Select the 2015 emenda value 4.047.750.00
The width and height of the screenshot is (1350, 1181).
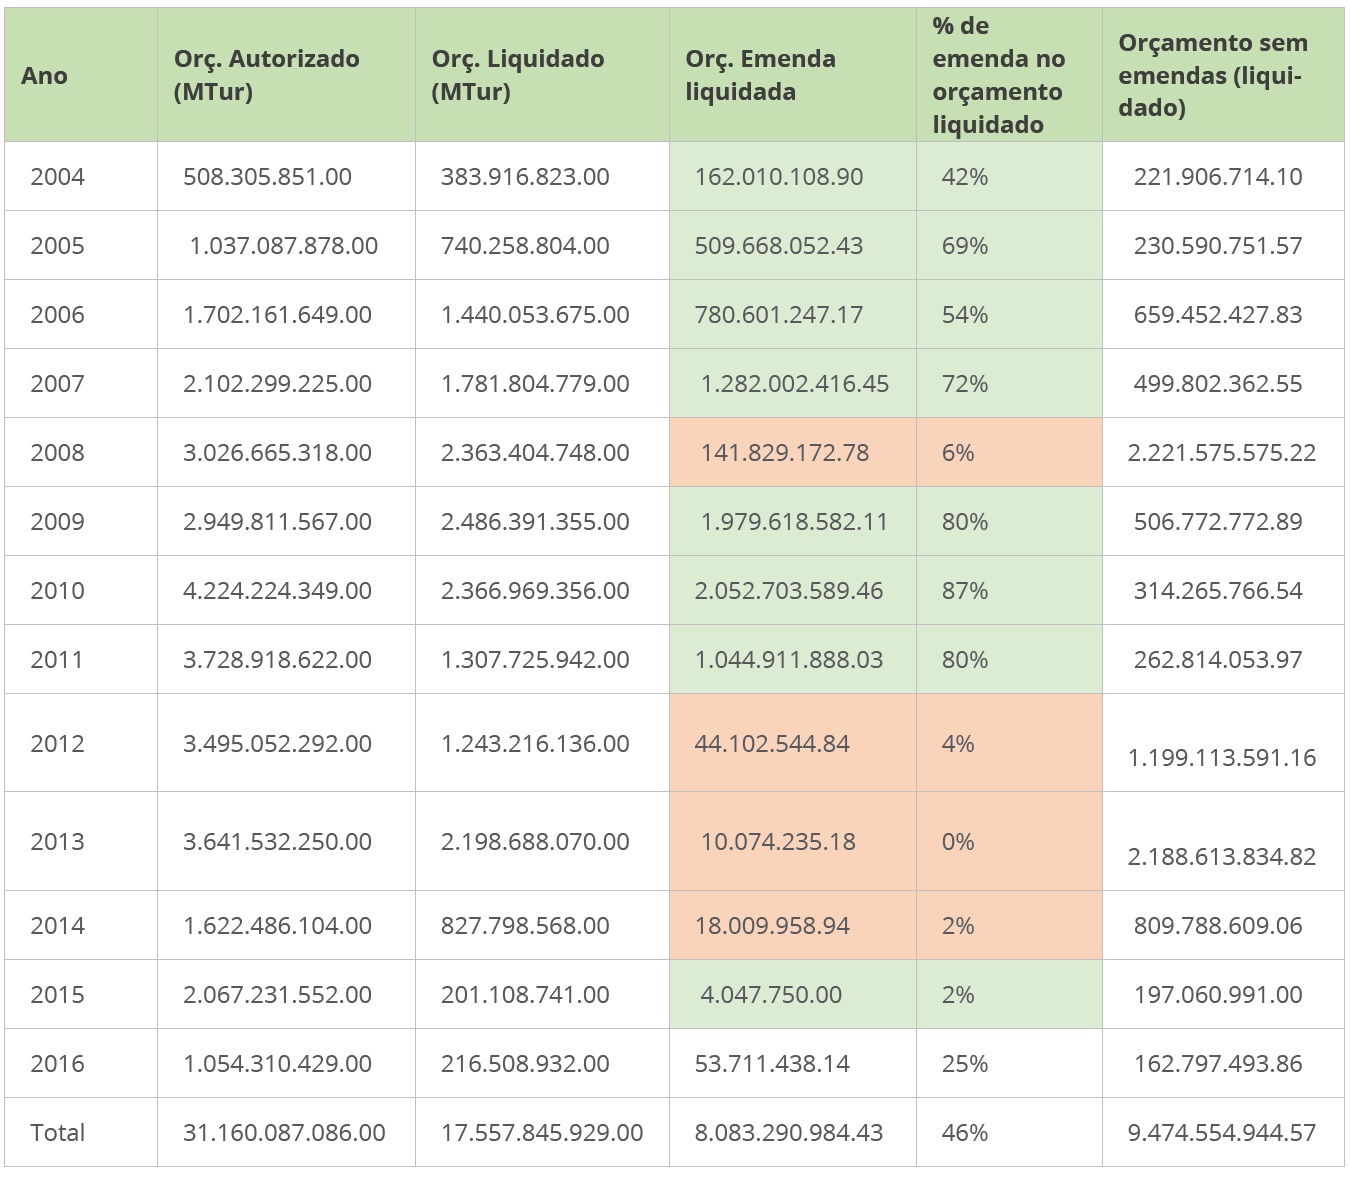[x=770, y=995]
